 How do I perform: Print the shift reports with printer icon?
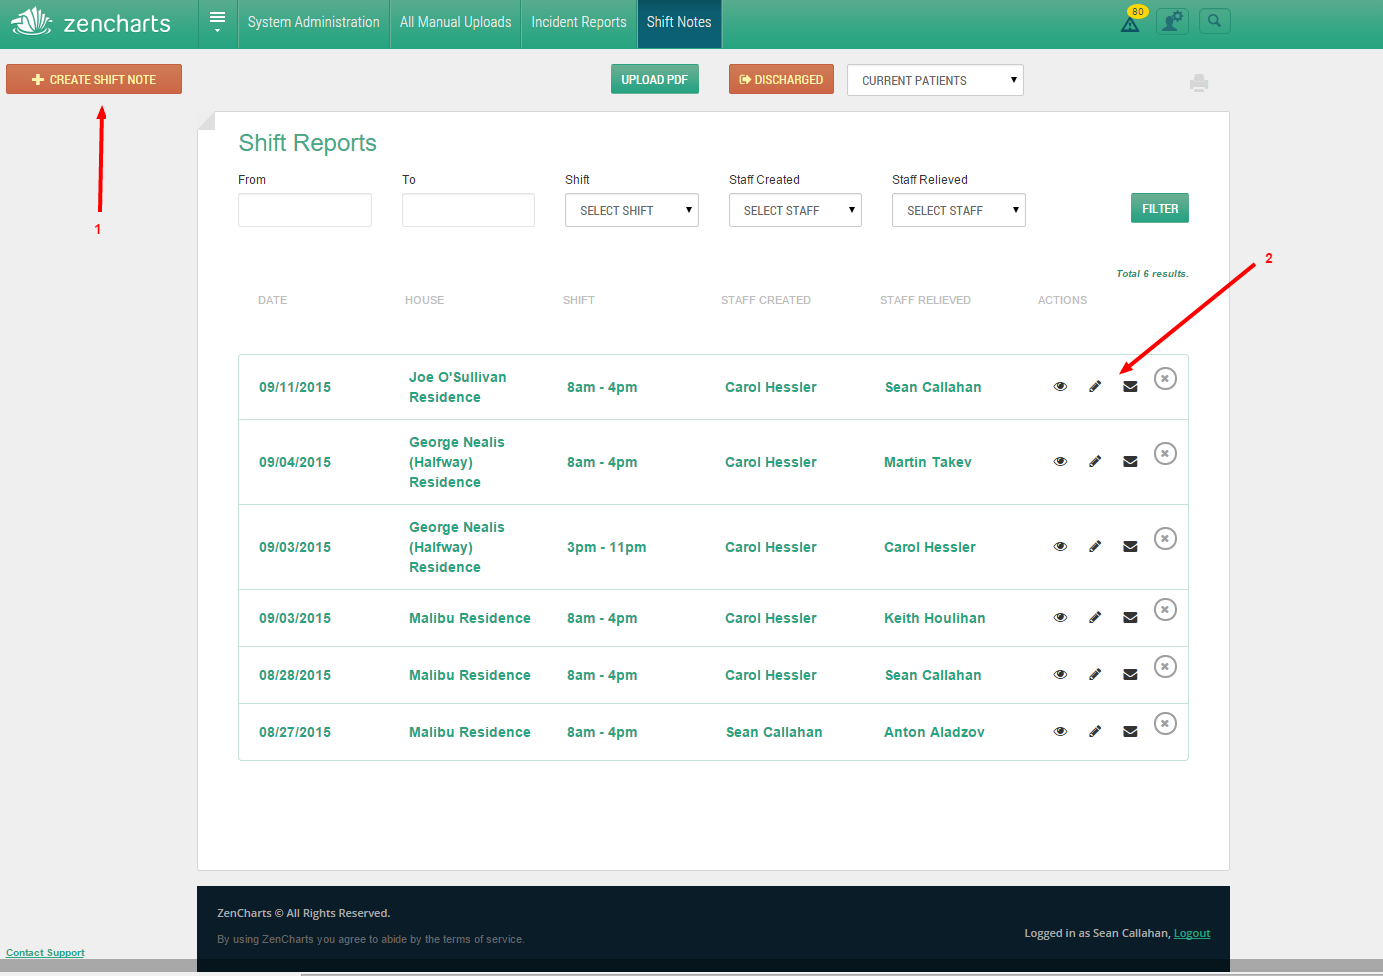(1199, 83)
